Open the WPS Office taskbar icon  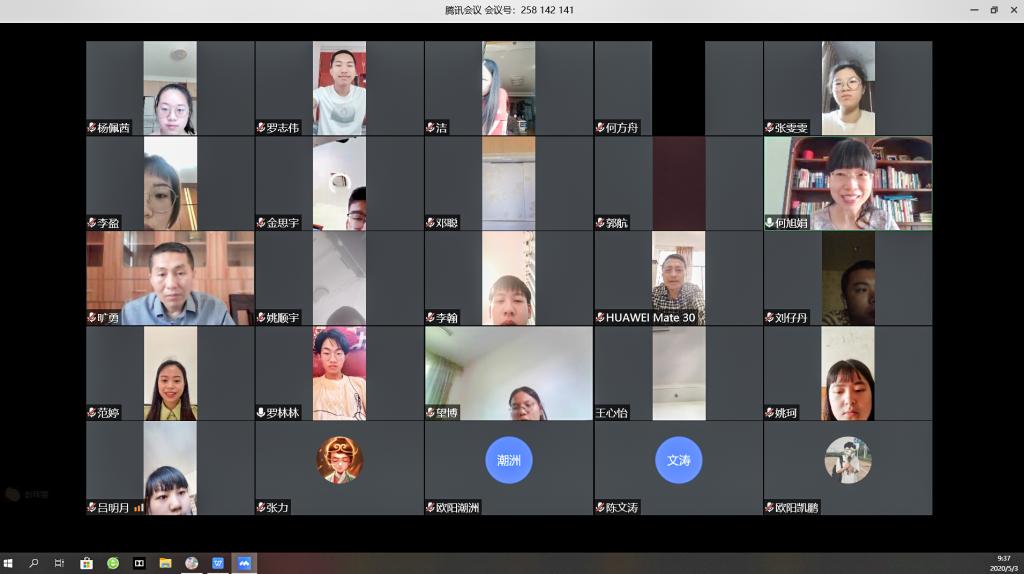217,563
